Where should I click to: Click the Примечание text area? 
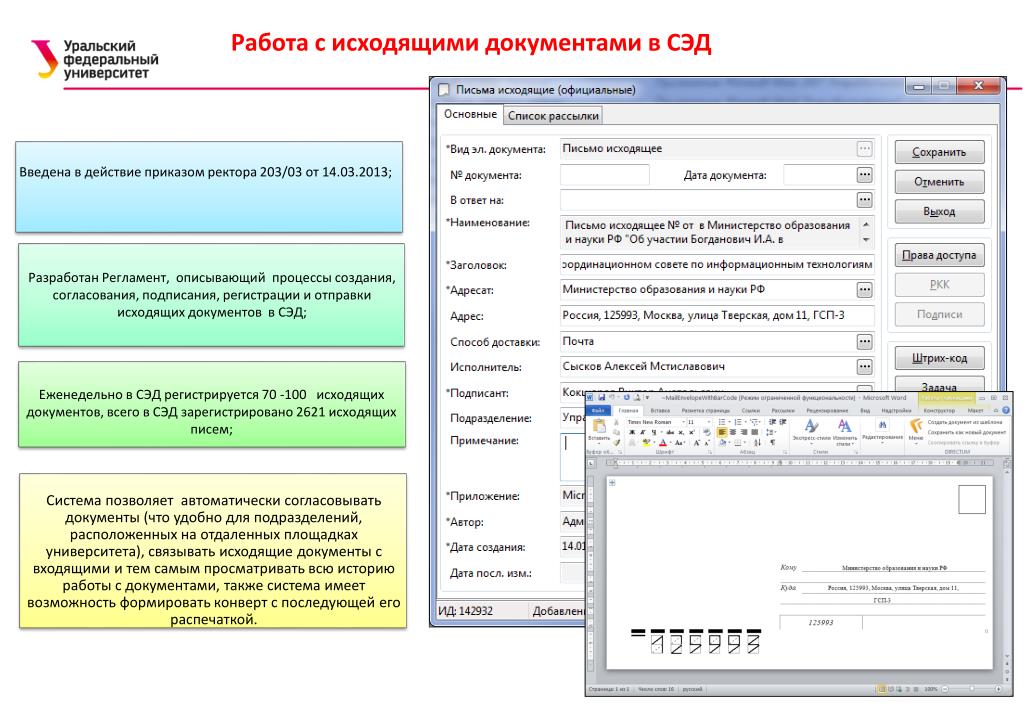pyautogui.click(x=573, y=457)
